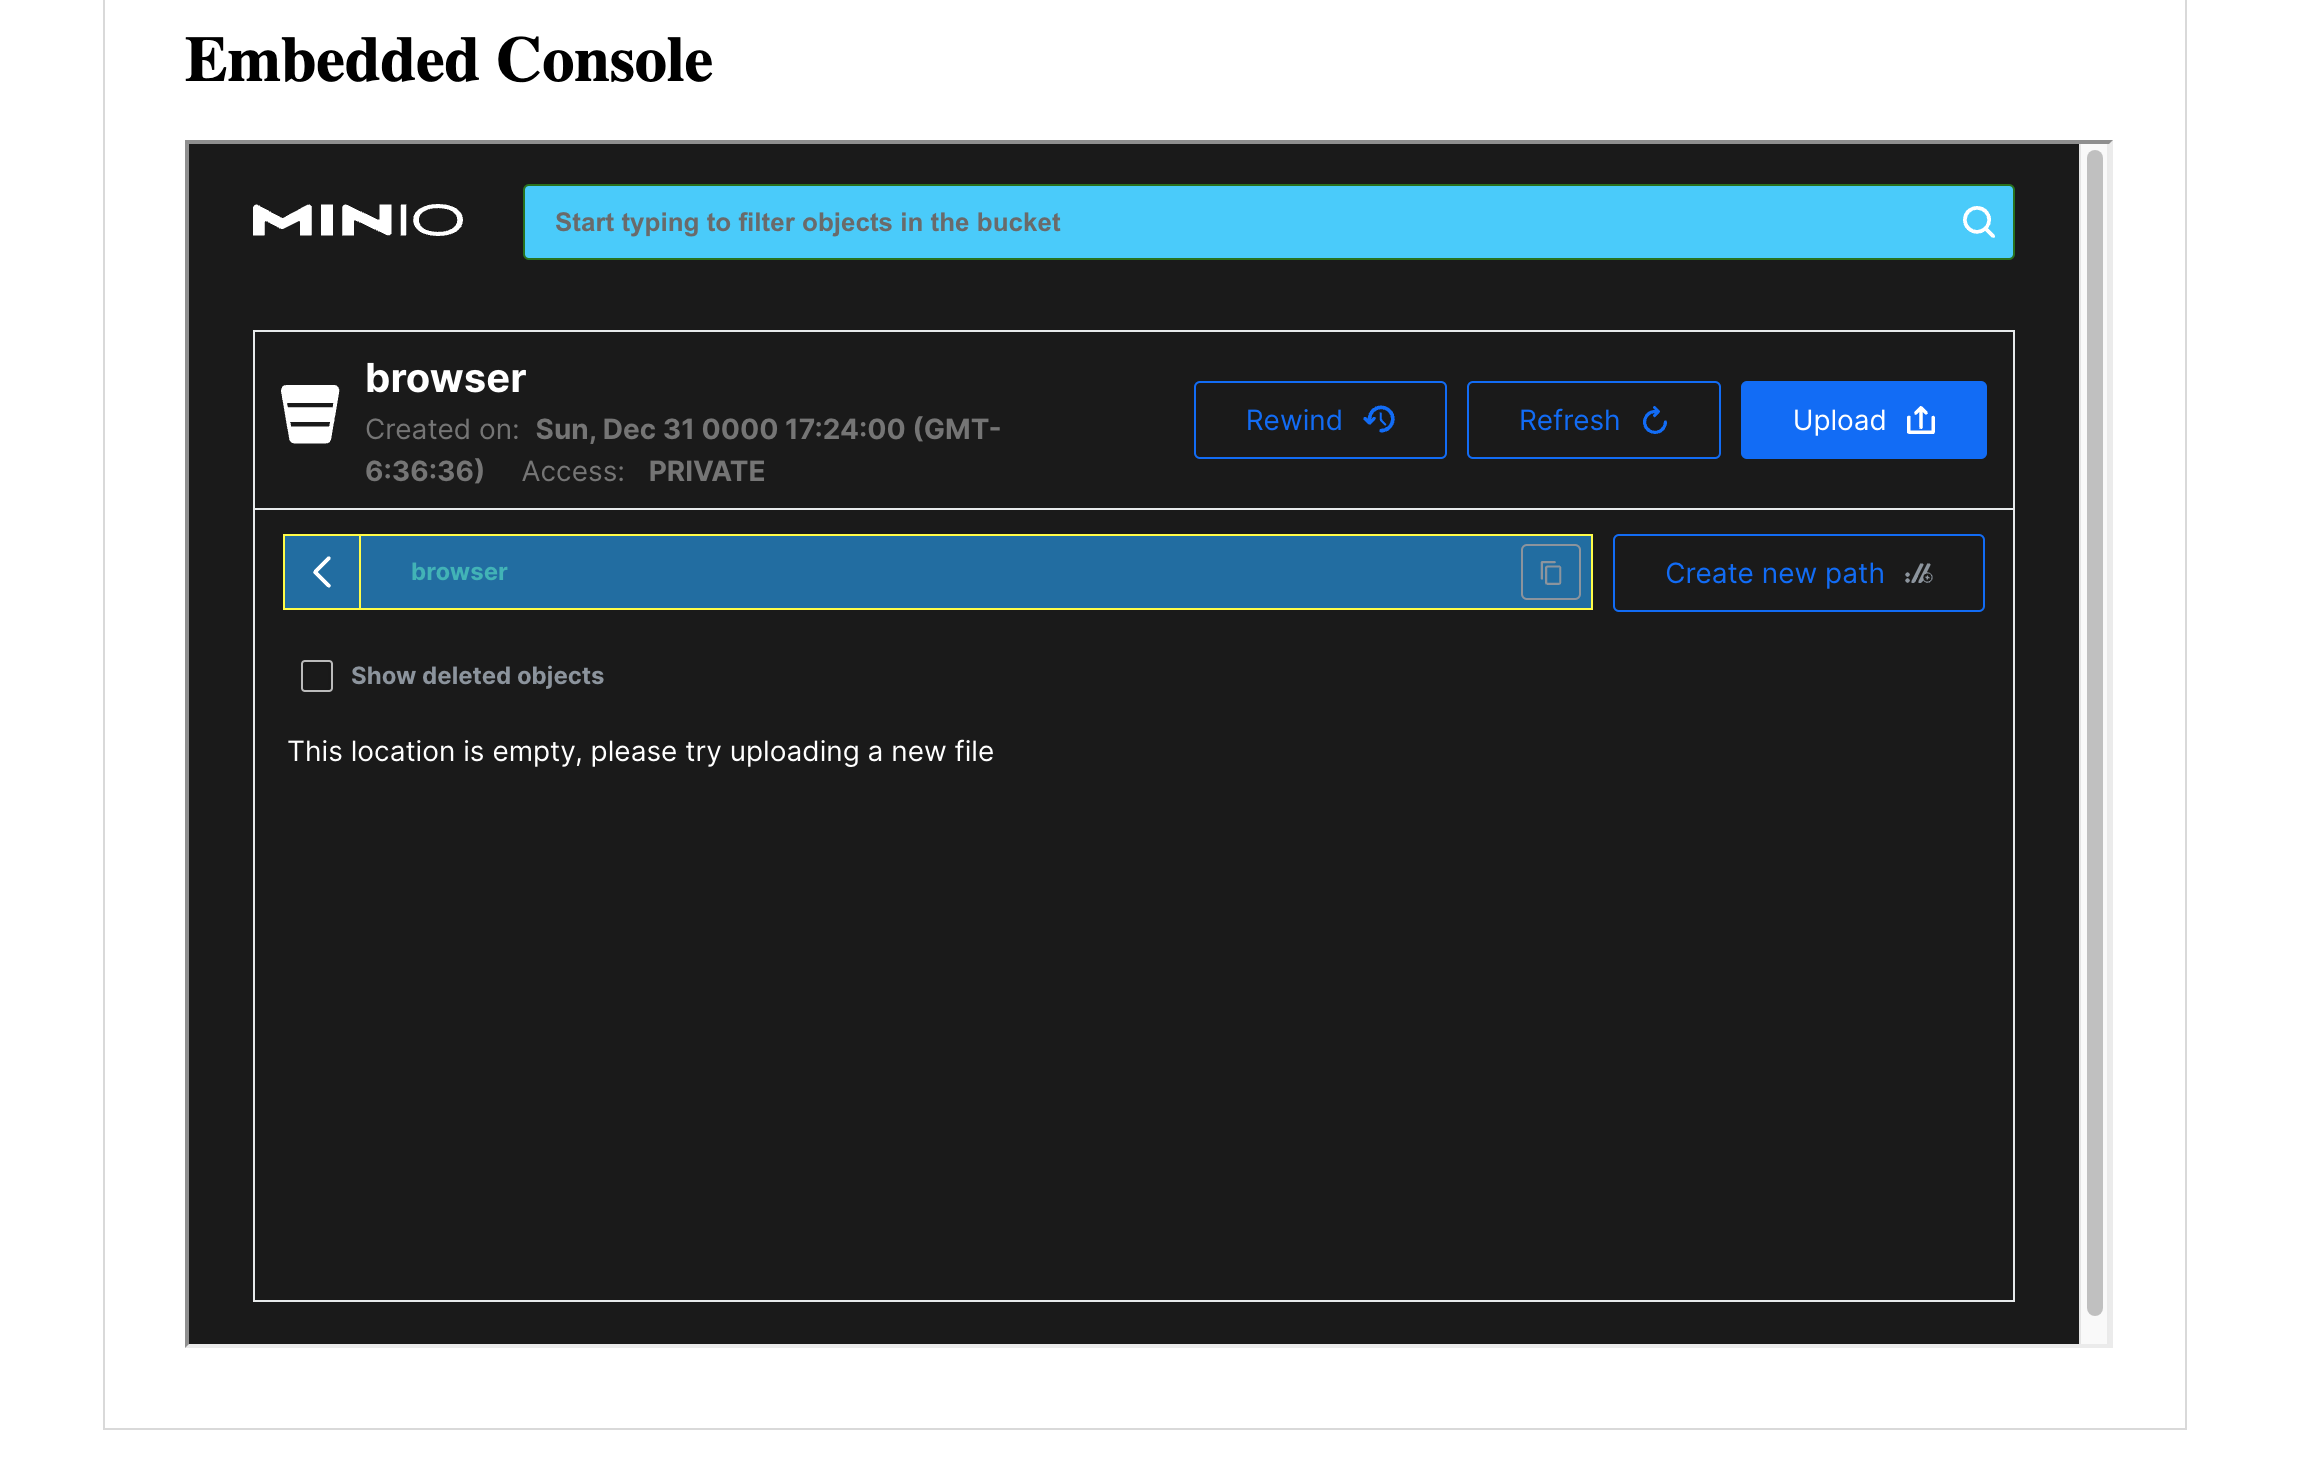
Task: Go back using the left chevron
Action: (x=322, y=572)
